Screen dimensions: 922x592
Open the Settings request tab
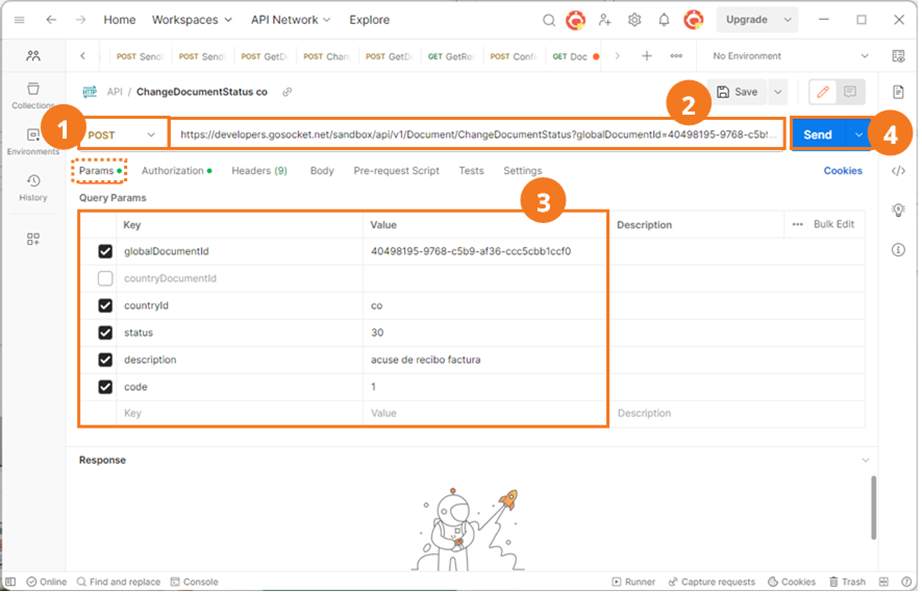(x=522, y=170)
